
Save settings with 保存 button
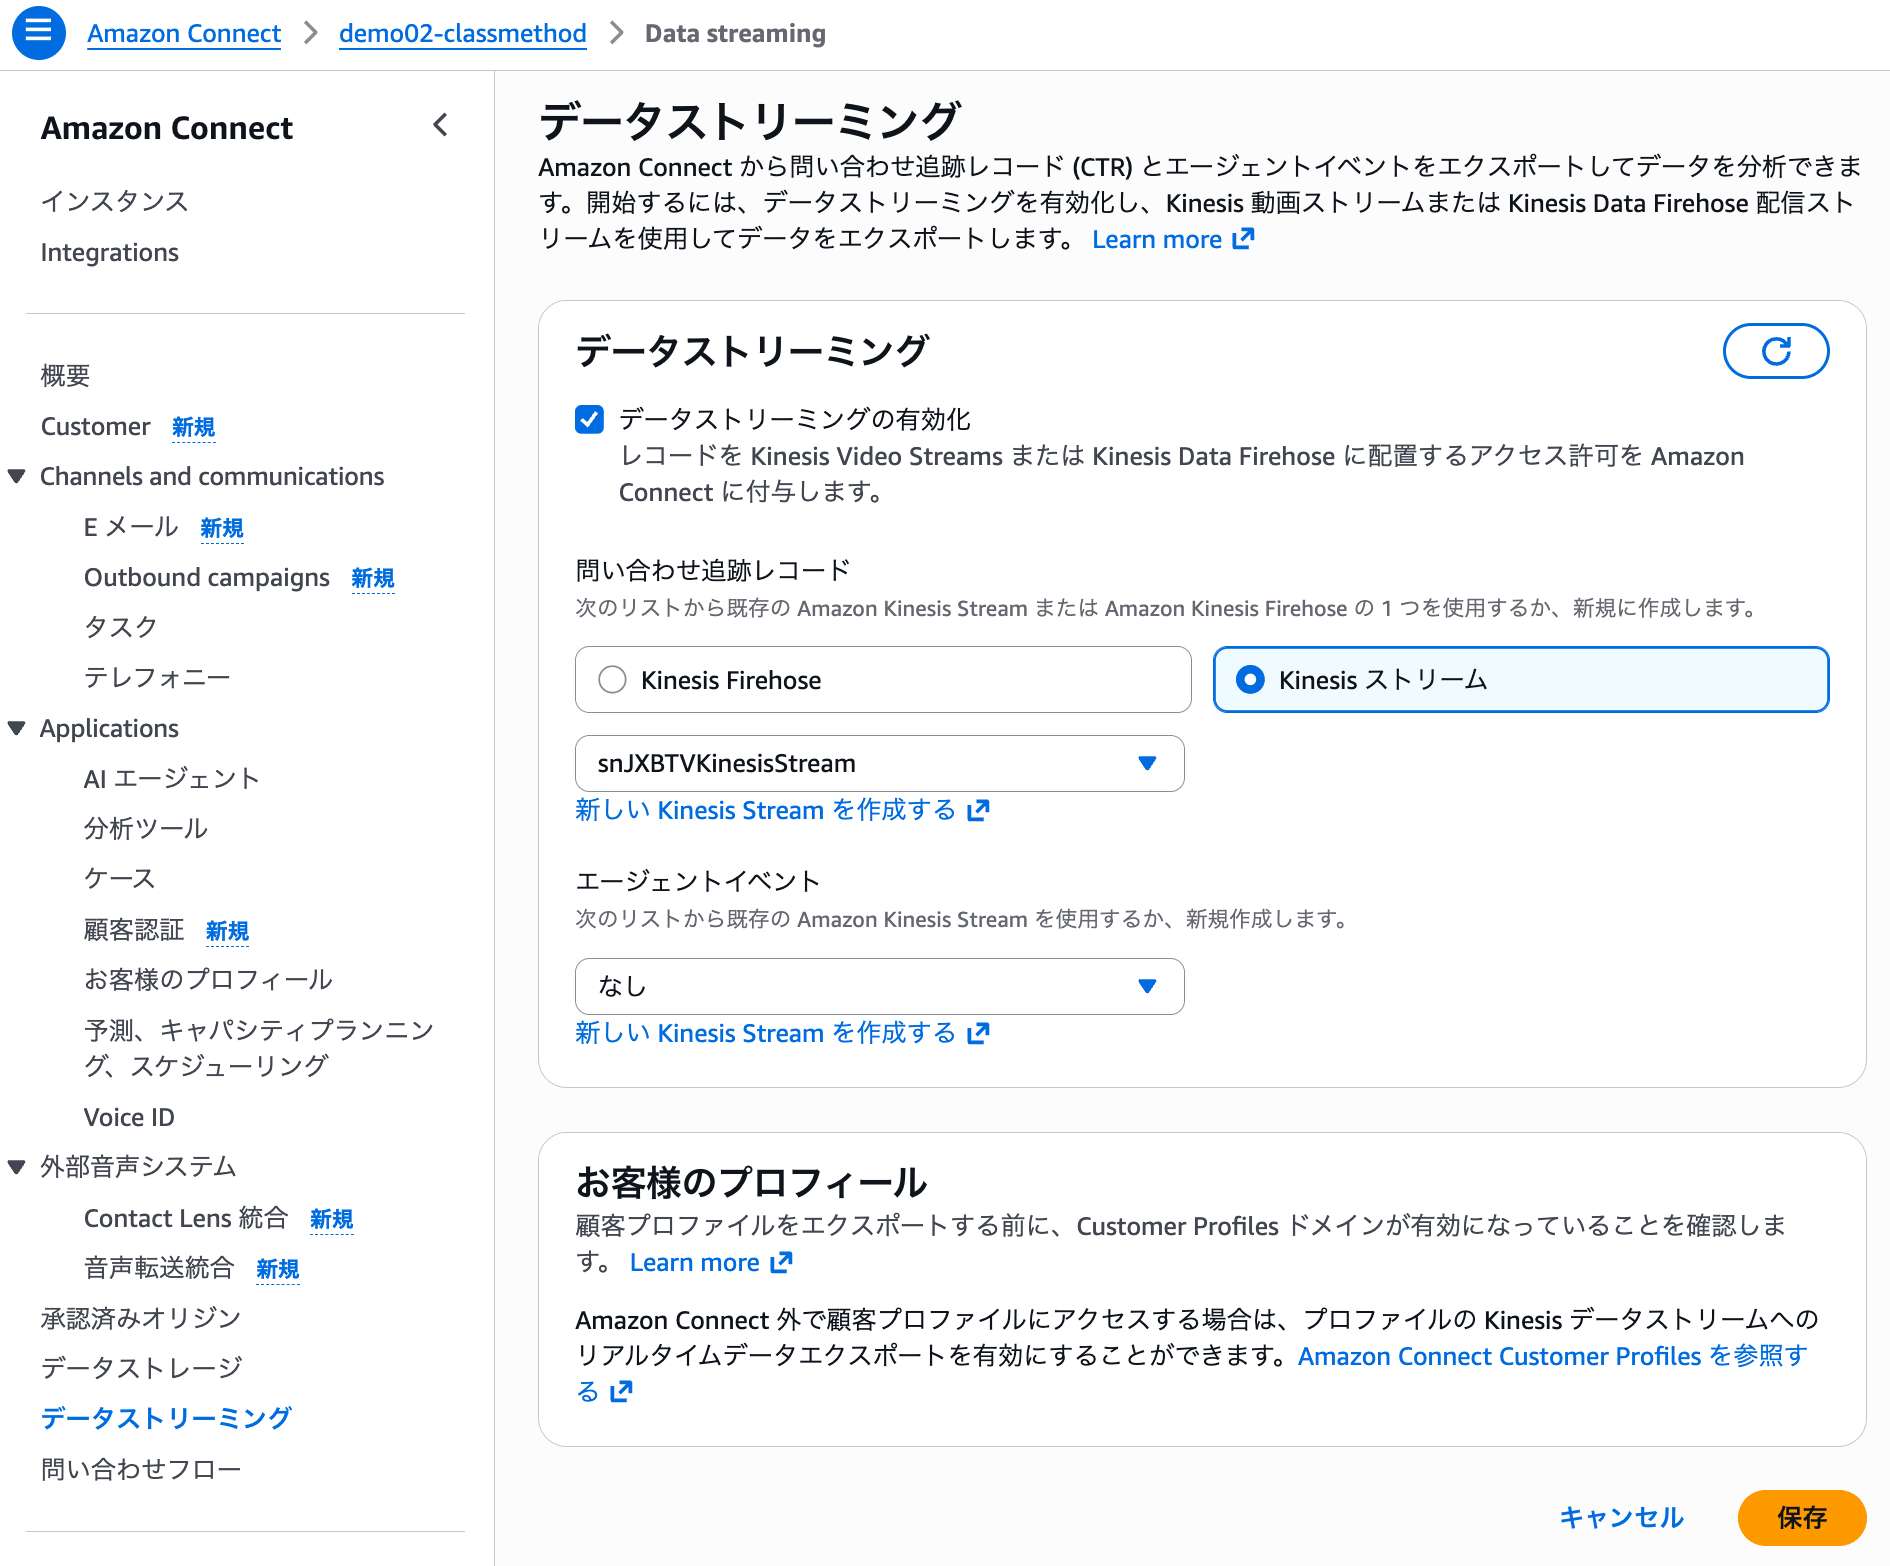pos(1802,1518)
